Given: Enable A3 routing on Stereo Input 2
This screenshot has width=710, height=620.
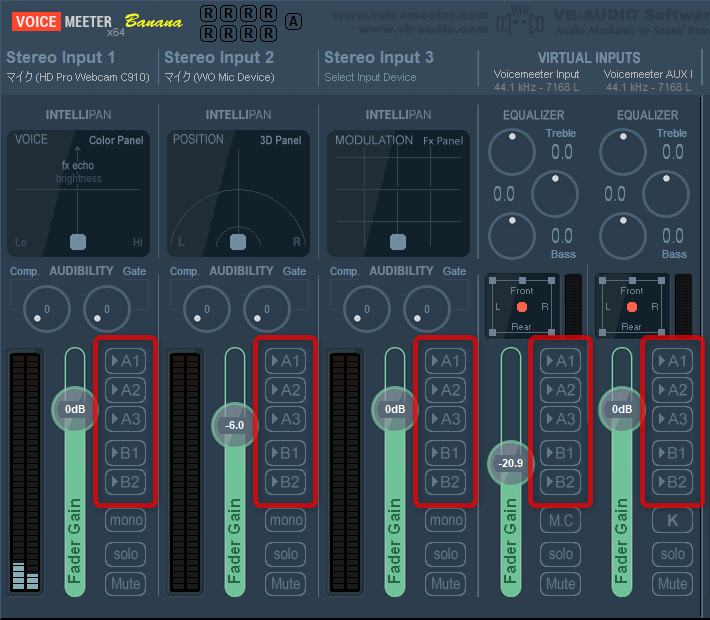Looking at the screenshot, I should 285,419.
